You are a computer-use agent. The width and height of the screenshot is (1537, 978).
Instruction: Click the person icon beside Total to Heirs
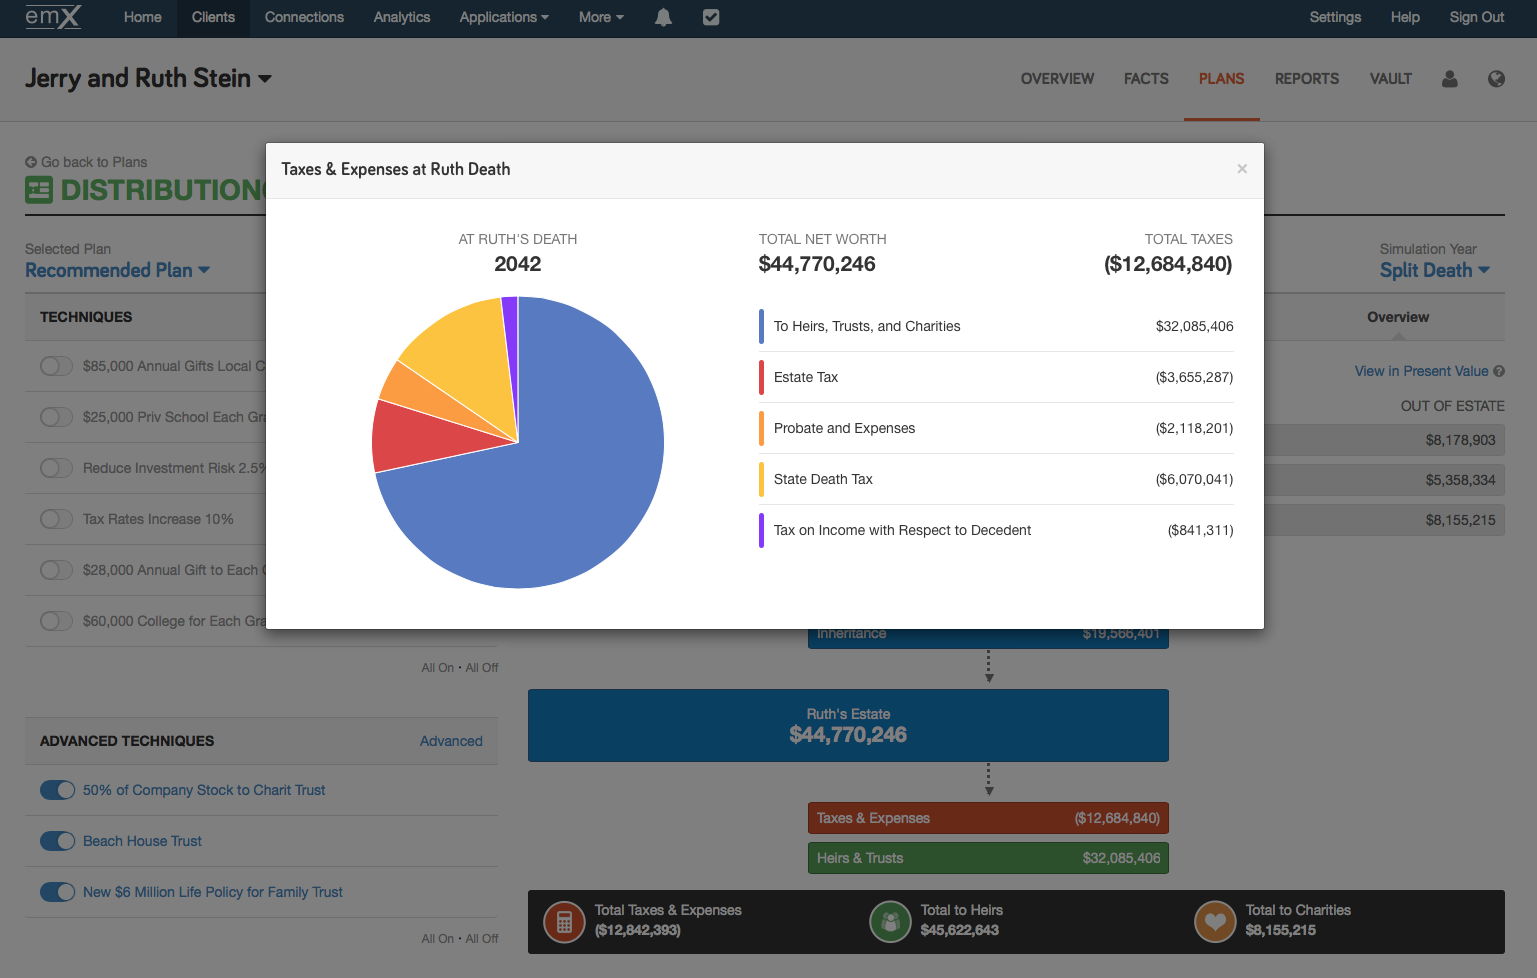tap(890, 921)
